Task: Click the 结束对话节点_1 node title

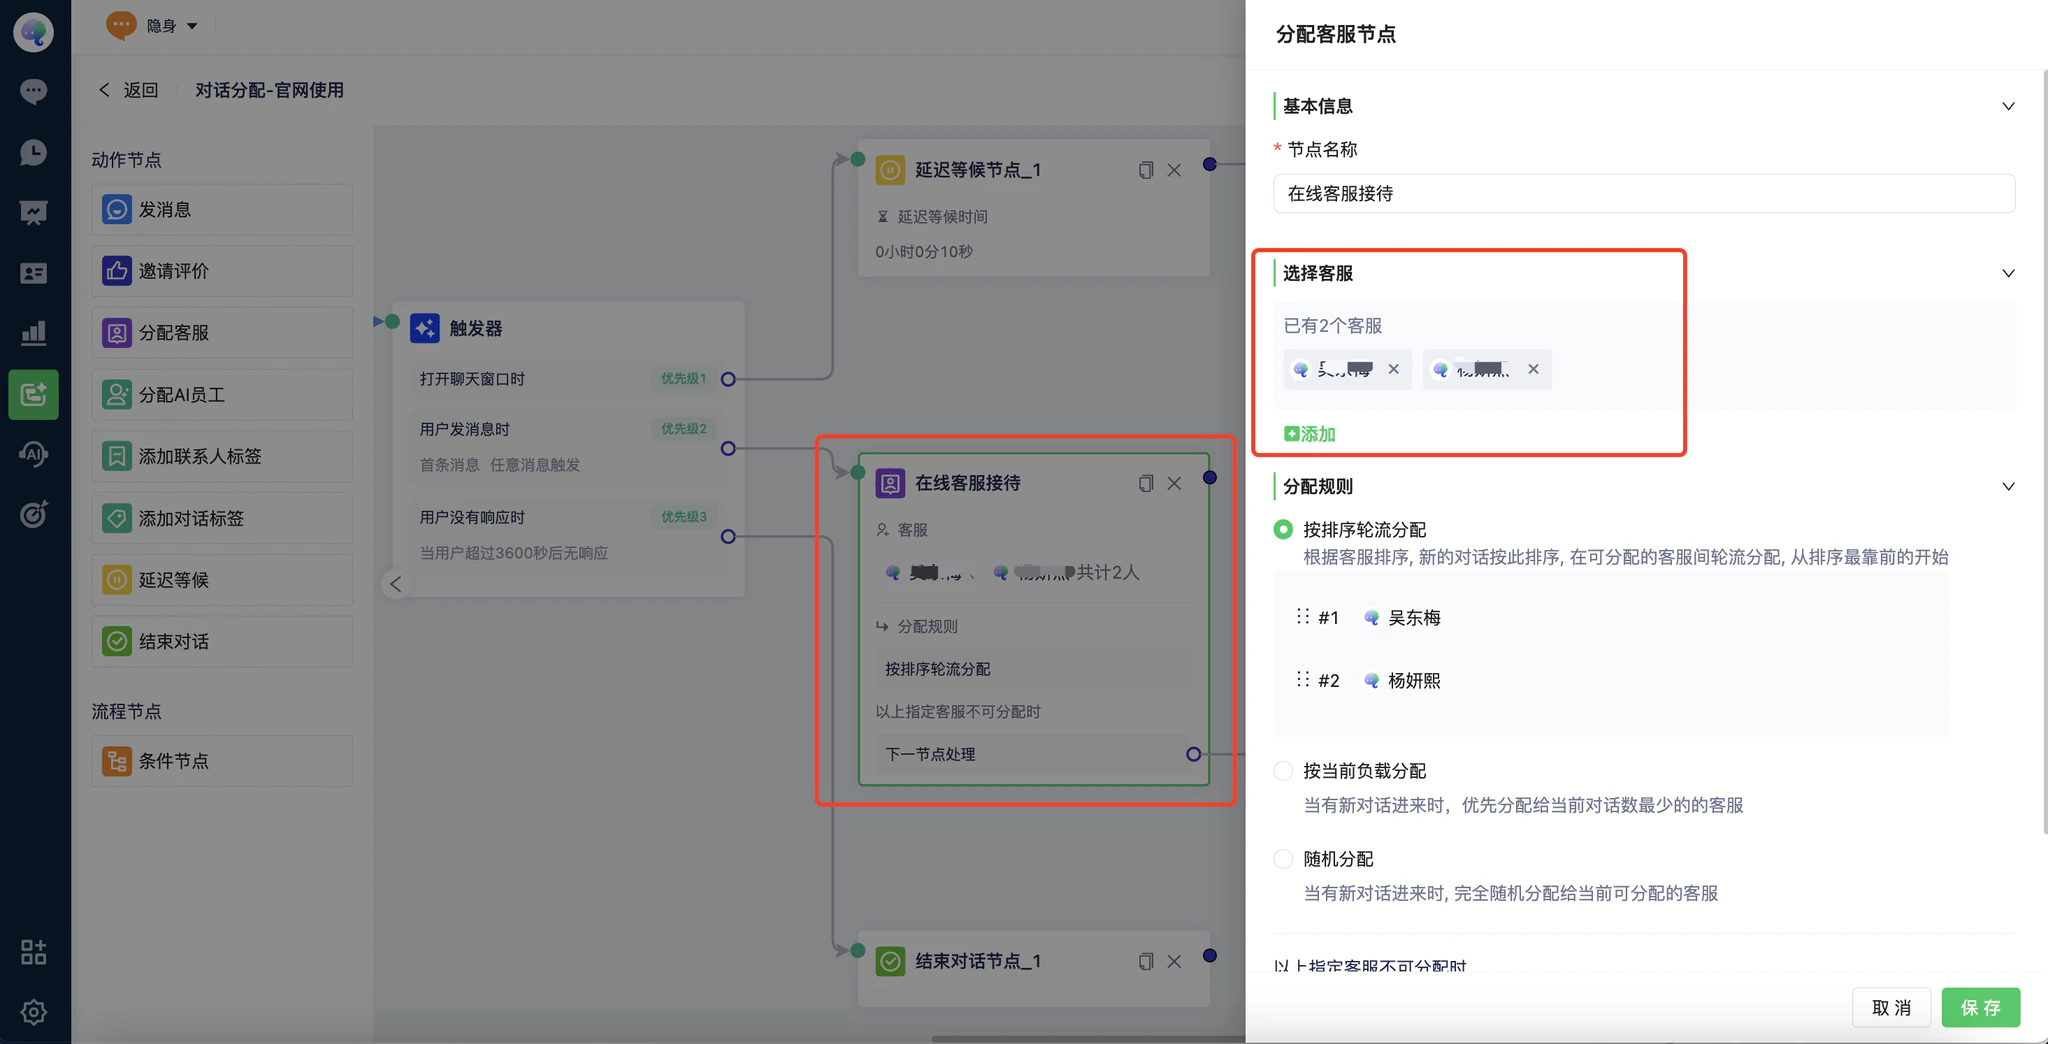Action: click(x=978, y=961)
